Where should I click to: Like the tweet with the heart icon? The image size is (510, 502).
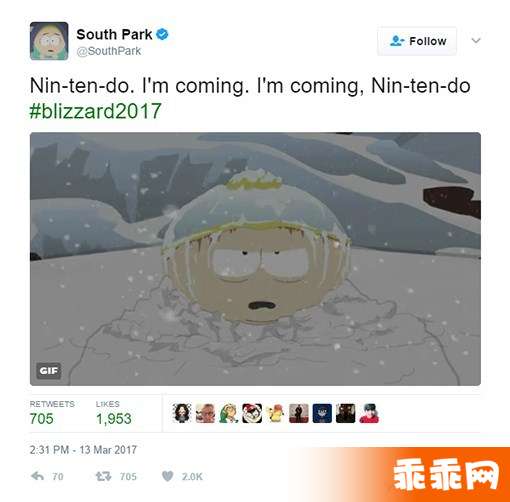pos(168,476)
